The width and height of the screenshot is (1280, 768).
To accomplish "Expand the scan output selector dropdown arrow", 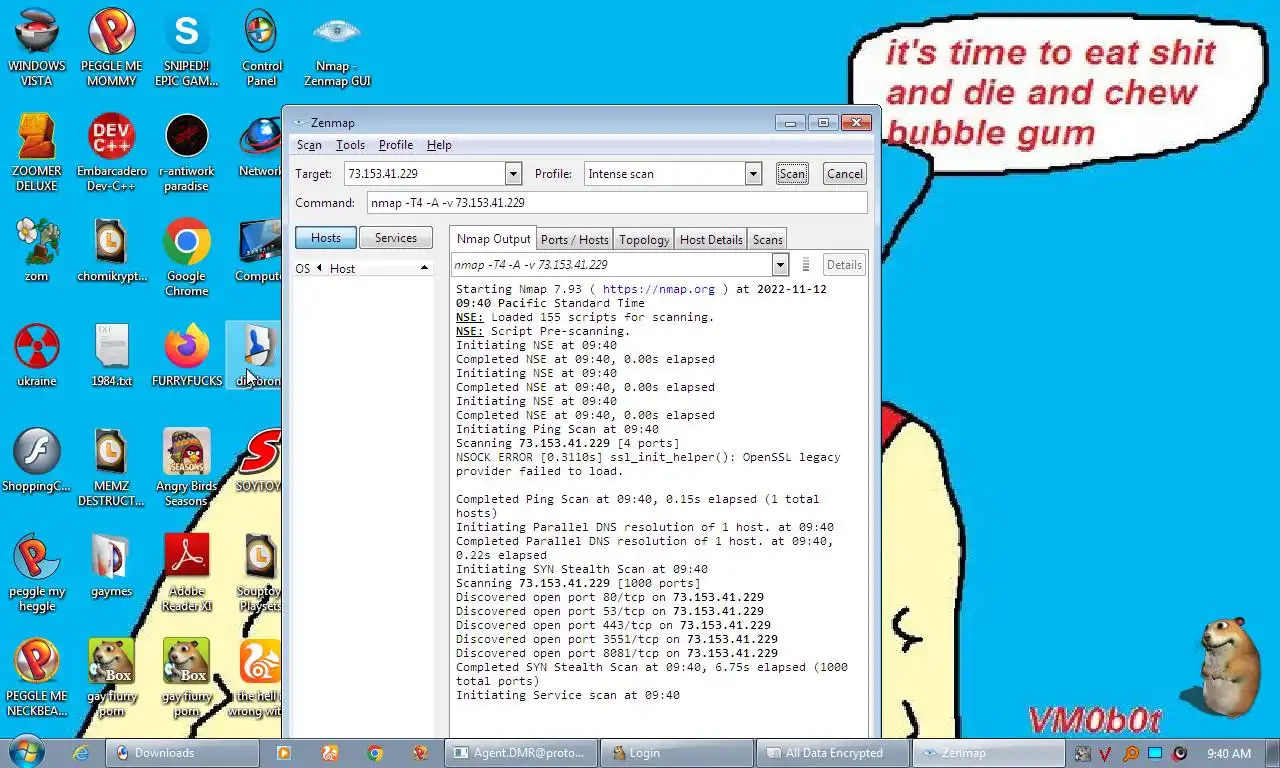I will pyautogui.click(x=780, y=265).
